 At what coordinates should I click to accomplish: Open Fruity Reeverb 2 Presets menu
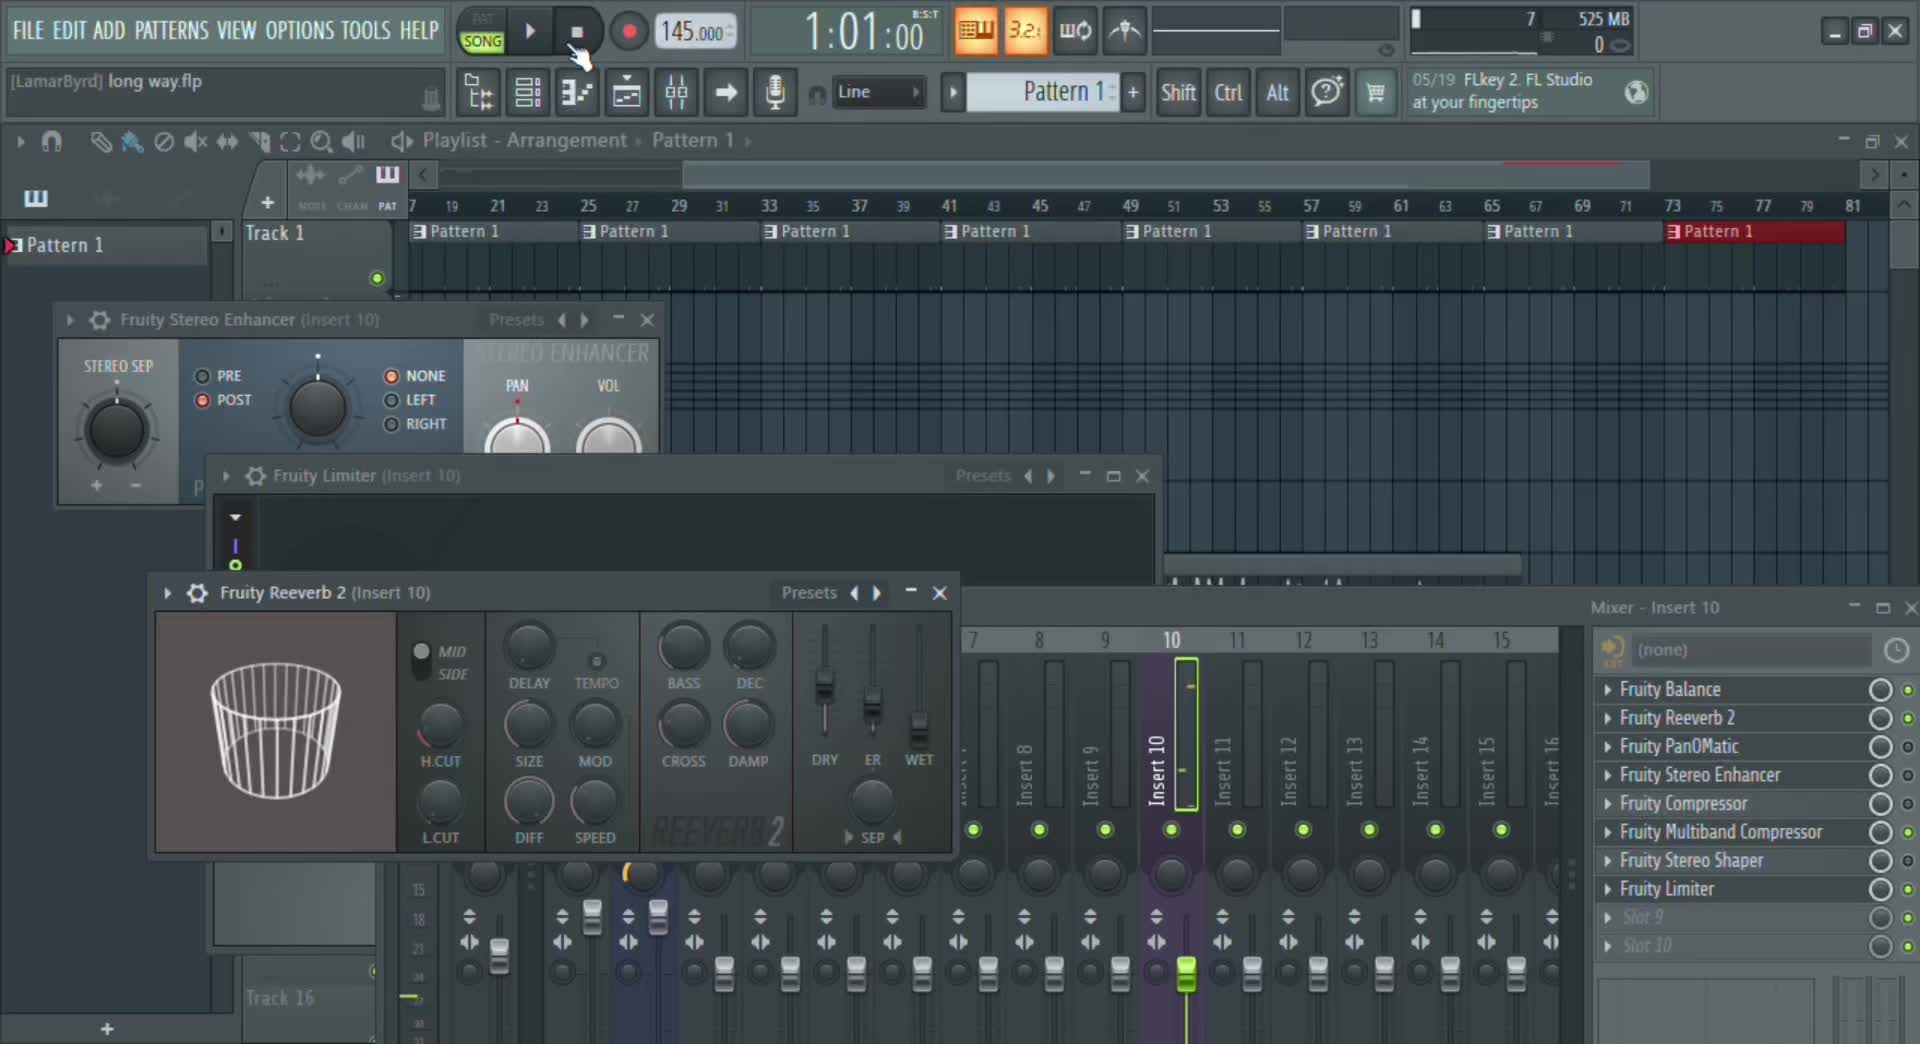point(809,593)
